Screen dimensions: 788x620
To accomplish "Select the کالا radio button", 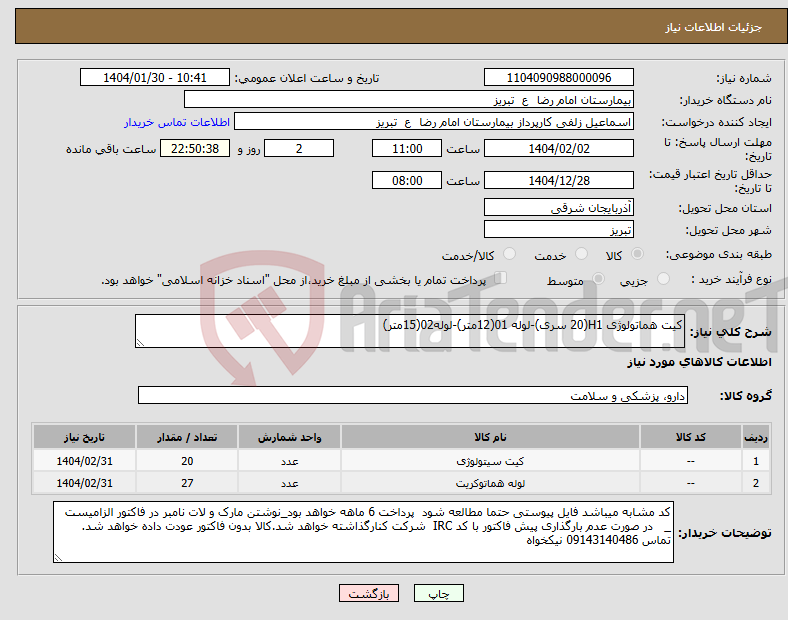I will click(637, 254).
